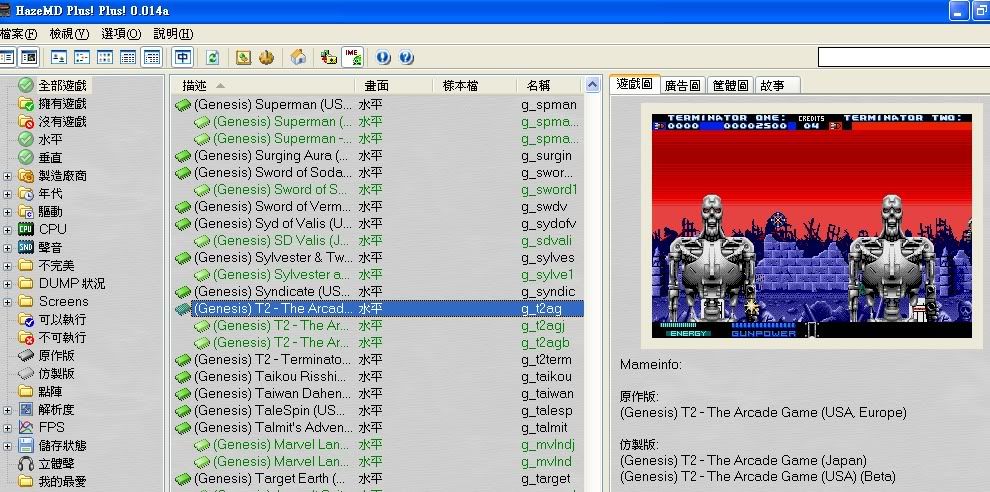Click the 我的最愛 folder icon

point(26,481)
